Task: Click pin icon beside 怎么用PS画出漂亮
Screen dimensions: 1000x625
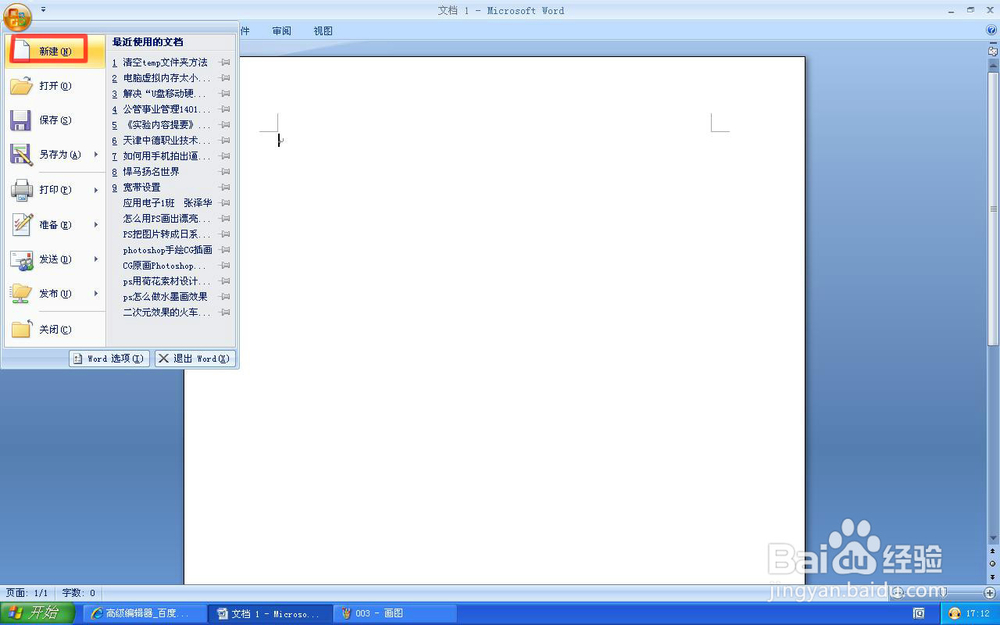Action: point(224,219)
